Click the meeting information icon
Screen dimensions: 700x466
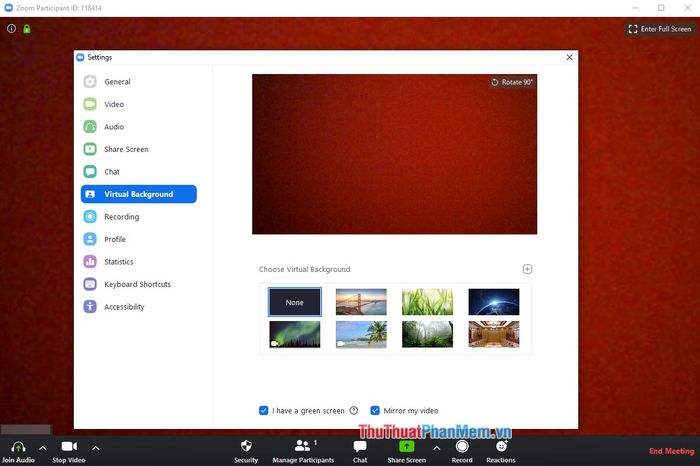[x=12, y=29]
